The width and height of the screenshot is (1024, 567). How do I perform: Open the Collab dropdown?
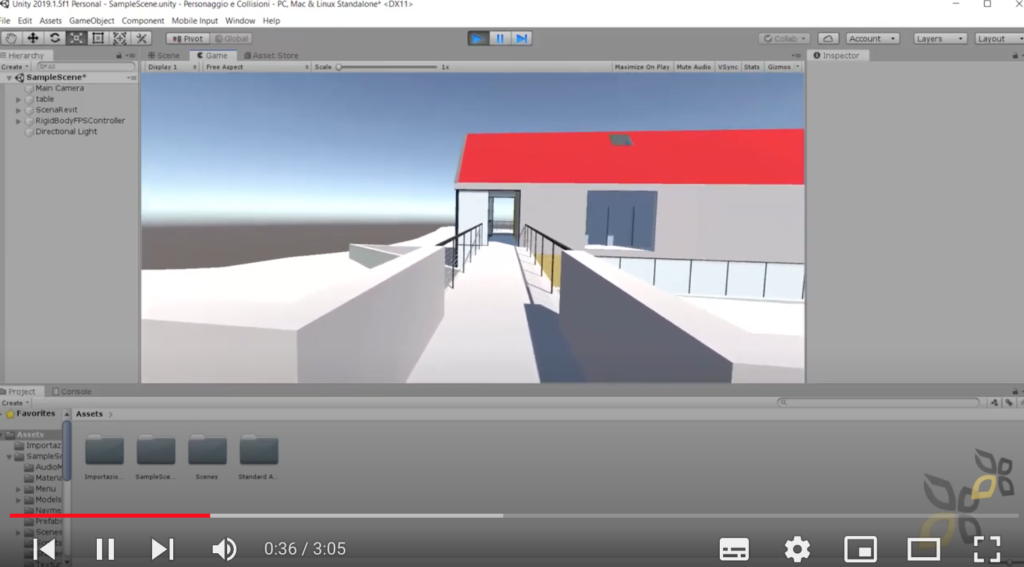(785, 39)
